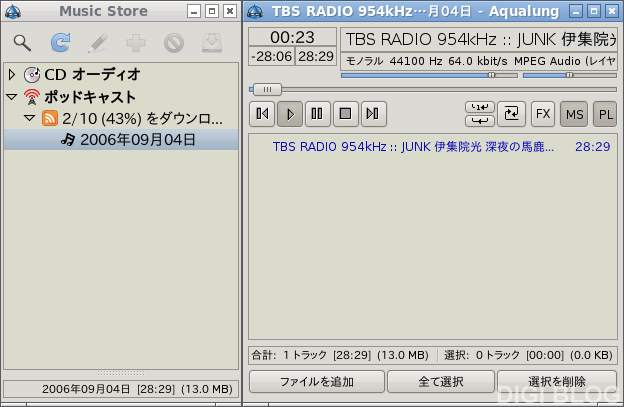Click the ファイルを追加 button
624x407 pixels.
coord(317,382)
